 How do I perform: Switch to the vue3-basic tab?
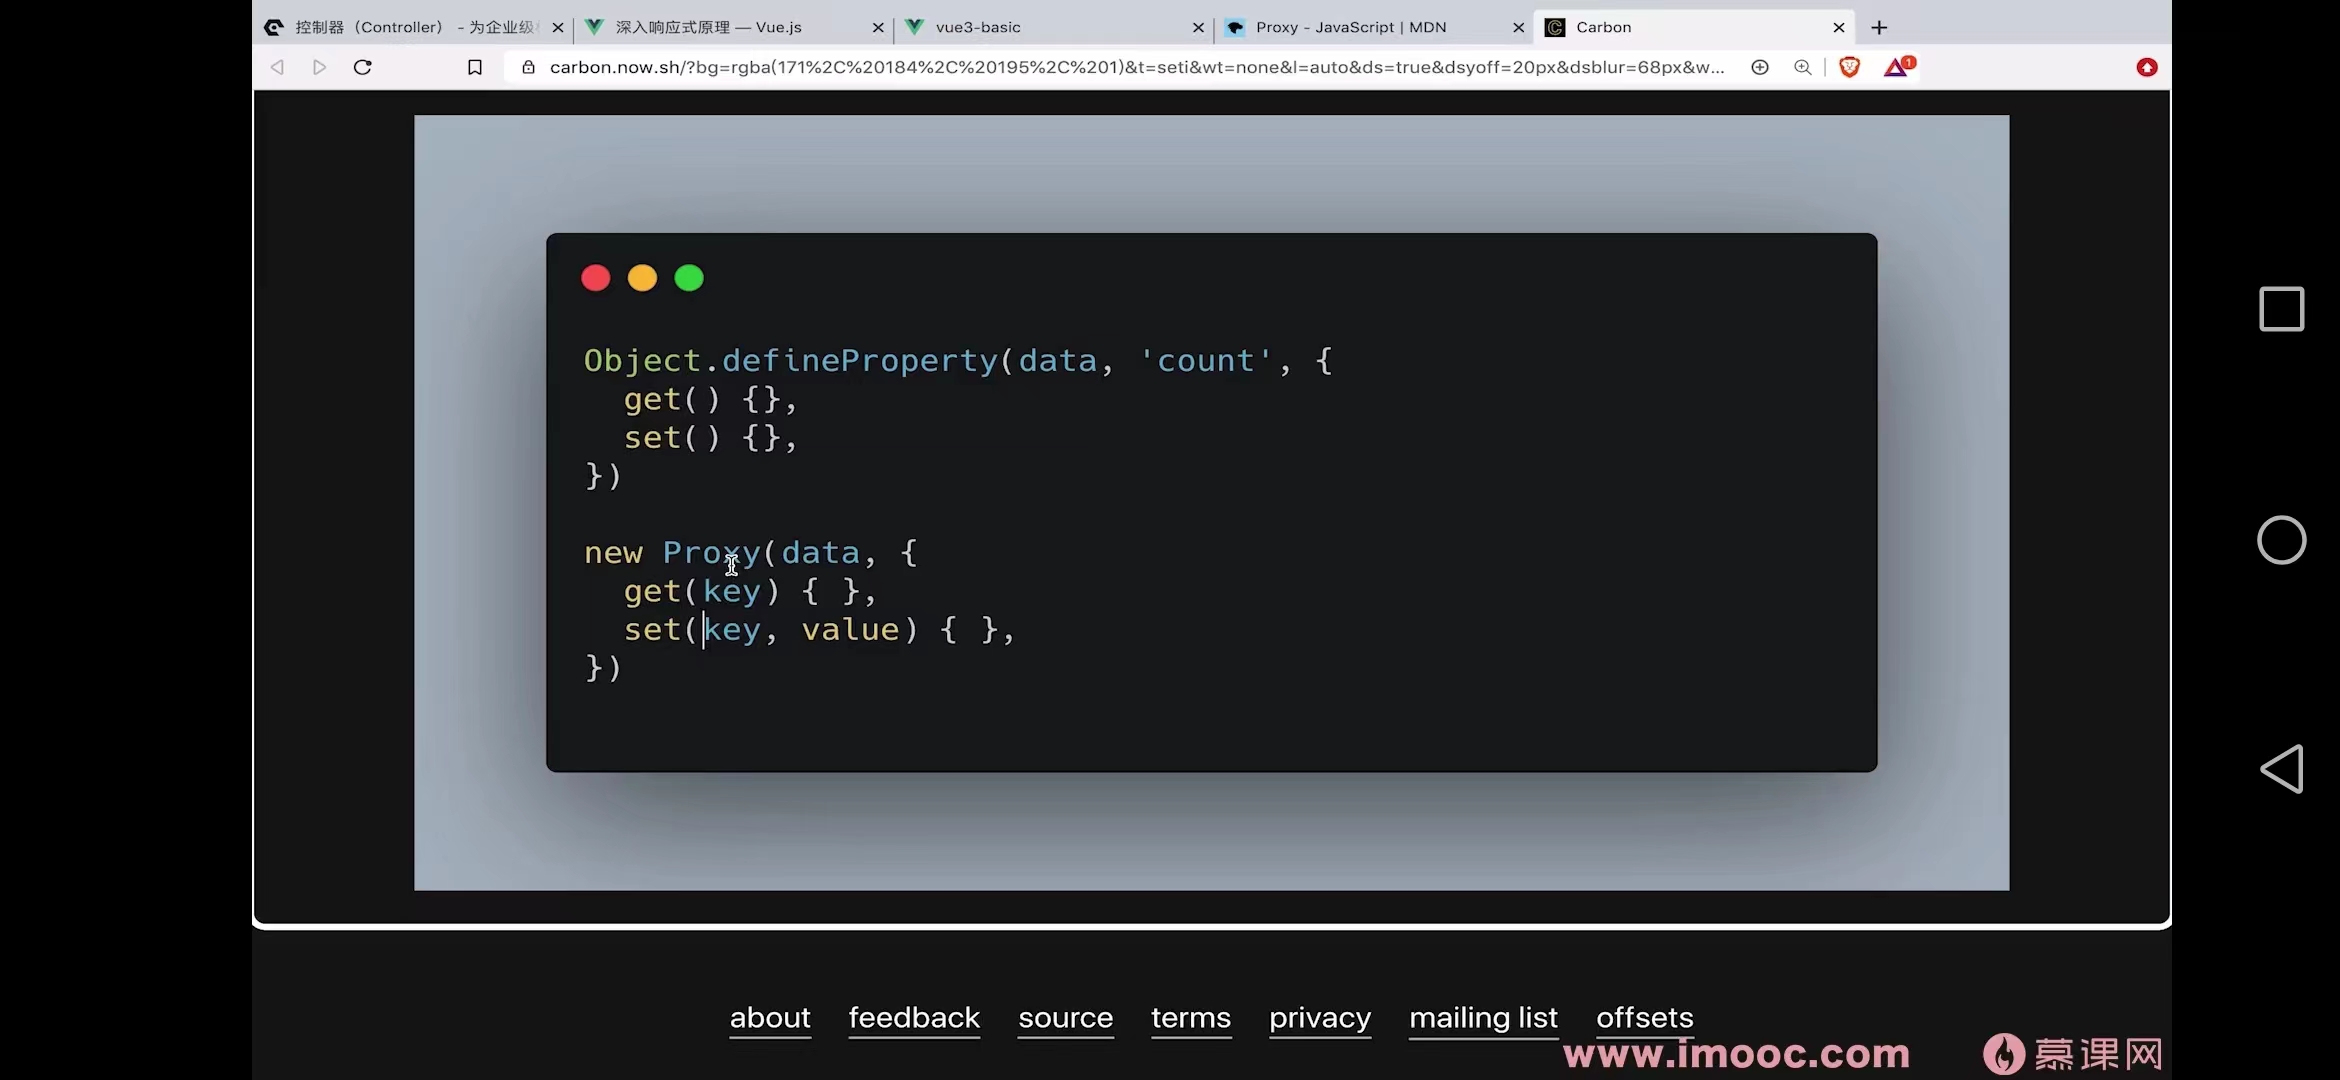point(978,27)
